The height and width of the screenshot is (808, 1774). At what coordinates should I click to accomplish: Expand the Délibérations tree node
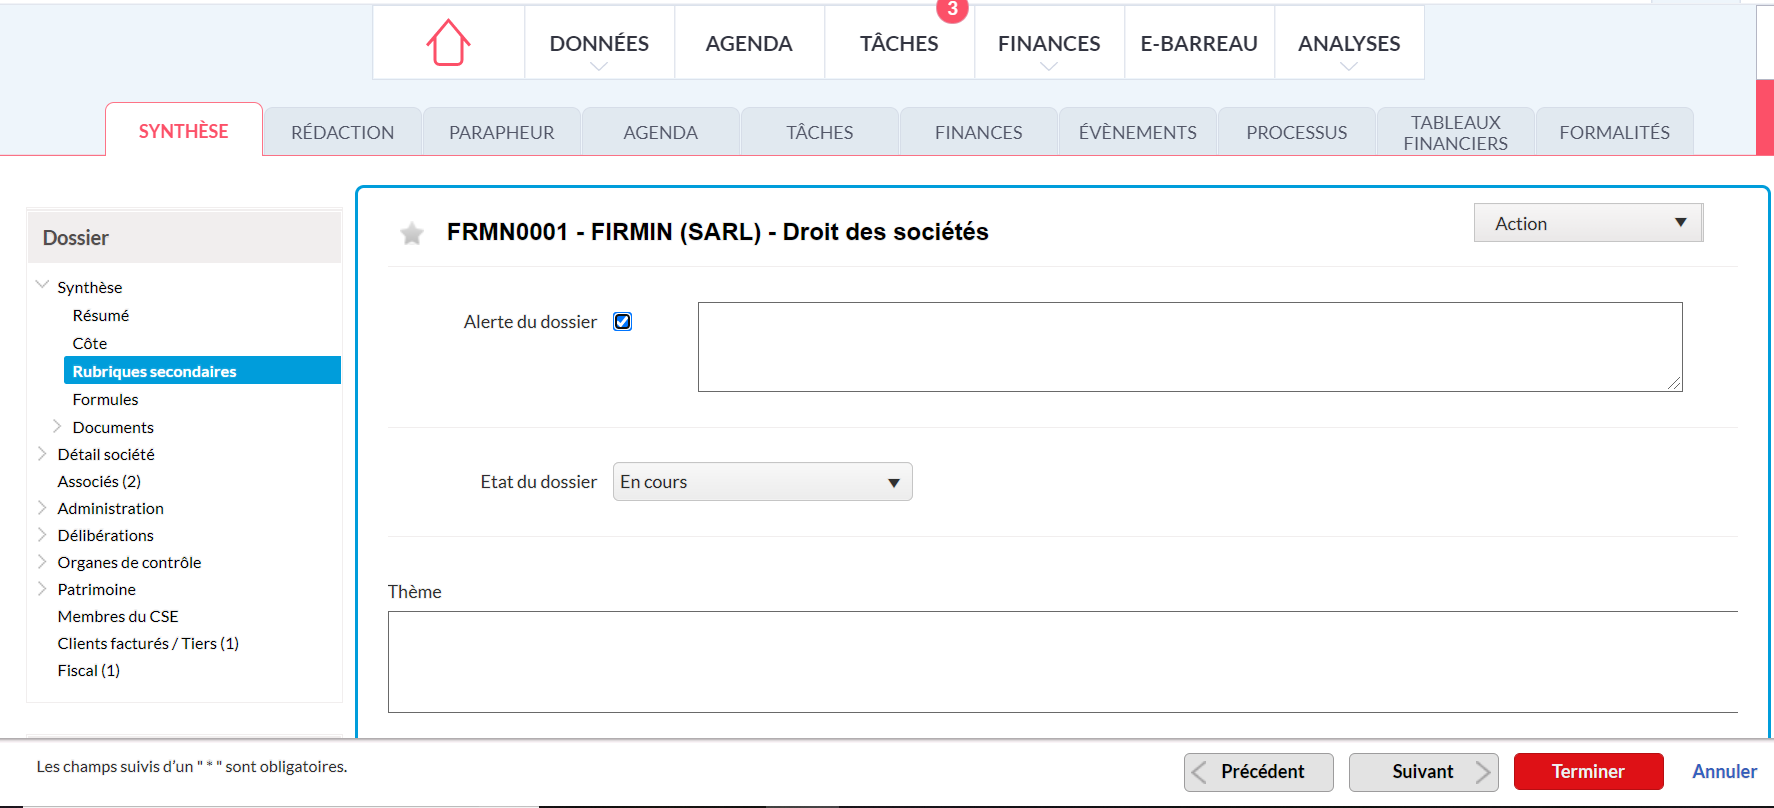click(42, 534)
